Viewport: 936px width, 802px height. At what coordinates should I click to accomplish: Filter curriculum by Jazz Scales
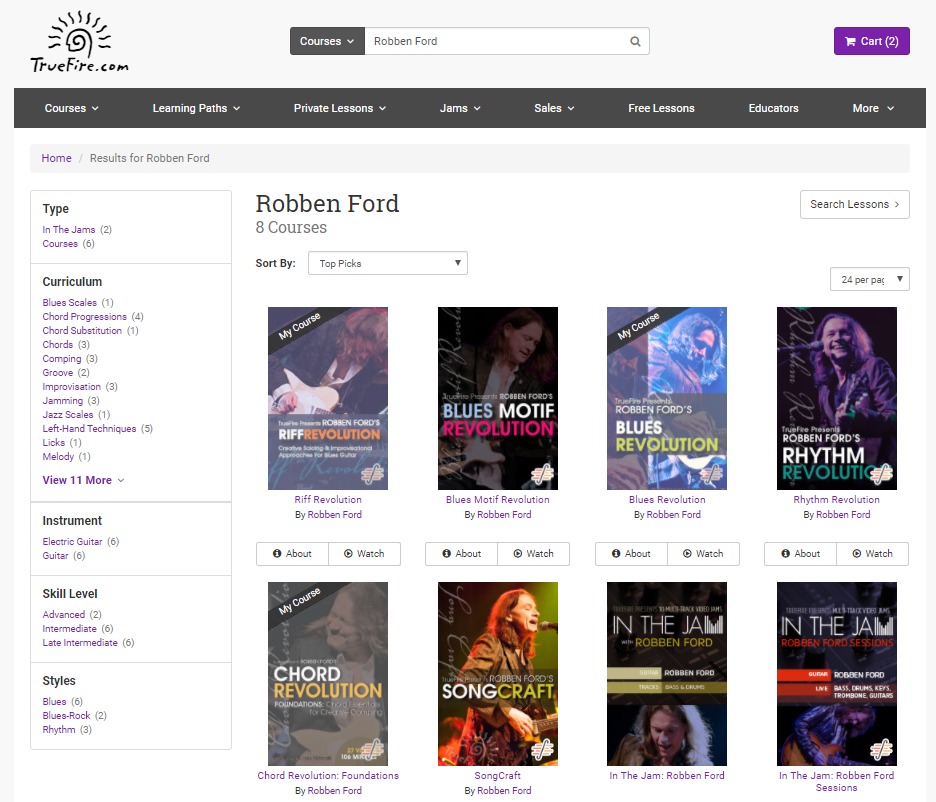[x=67, y=415]
